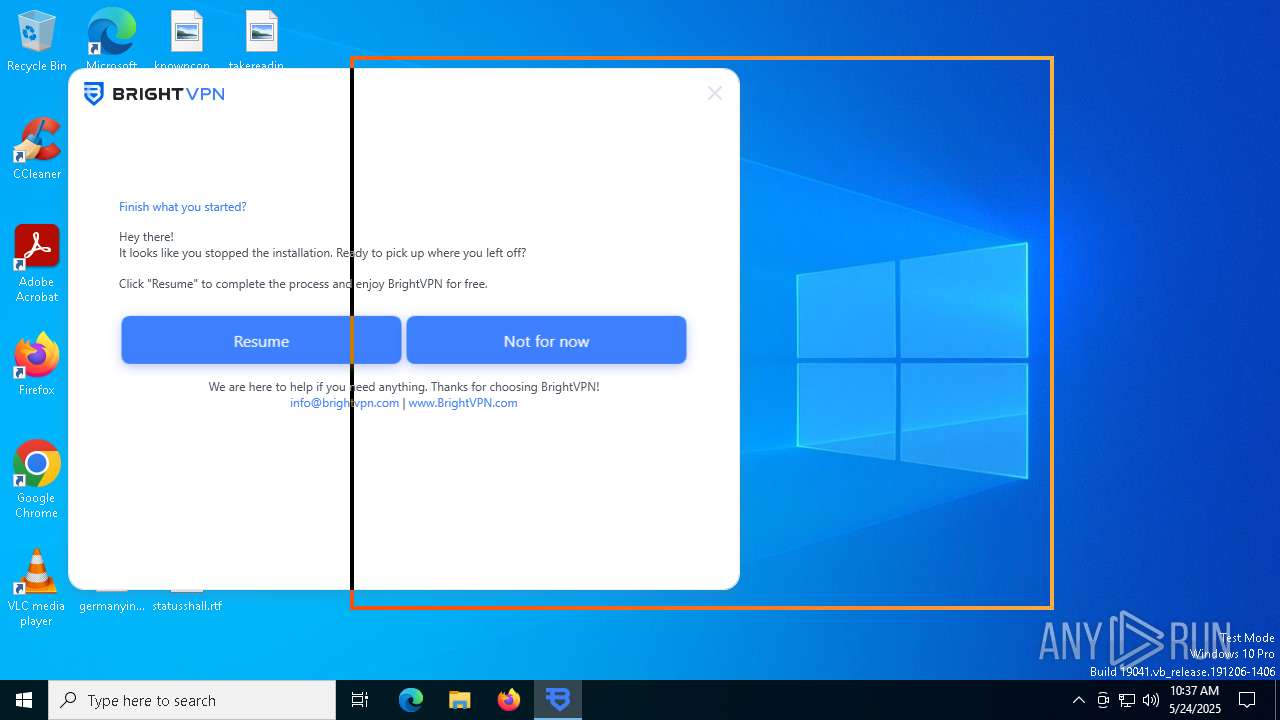Open the Firefox desktop shortcut

(37, 365)
